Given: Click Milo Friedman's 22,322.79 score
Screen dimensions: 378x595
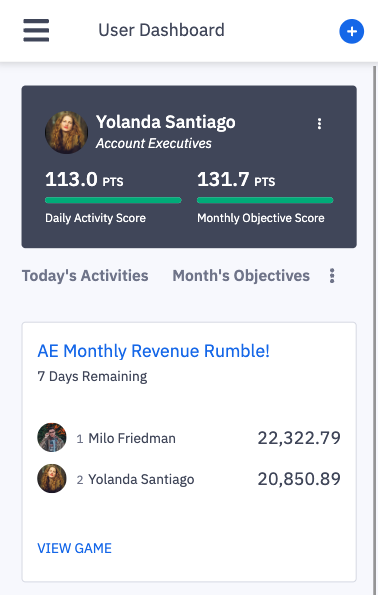Looking at the screenshot, I should pos(299,438).
